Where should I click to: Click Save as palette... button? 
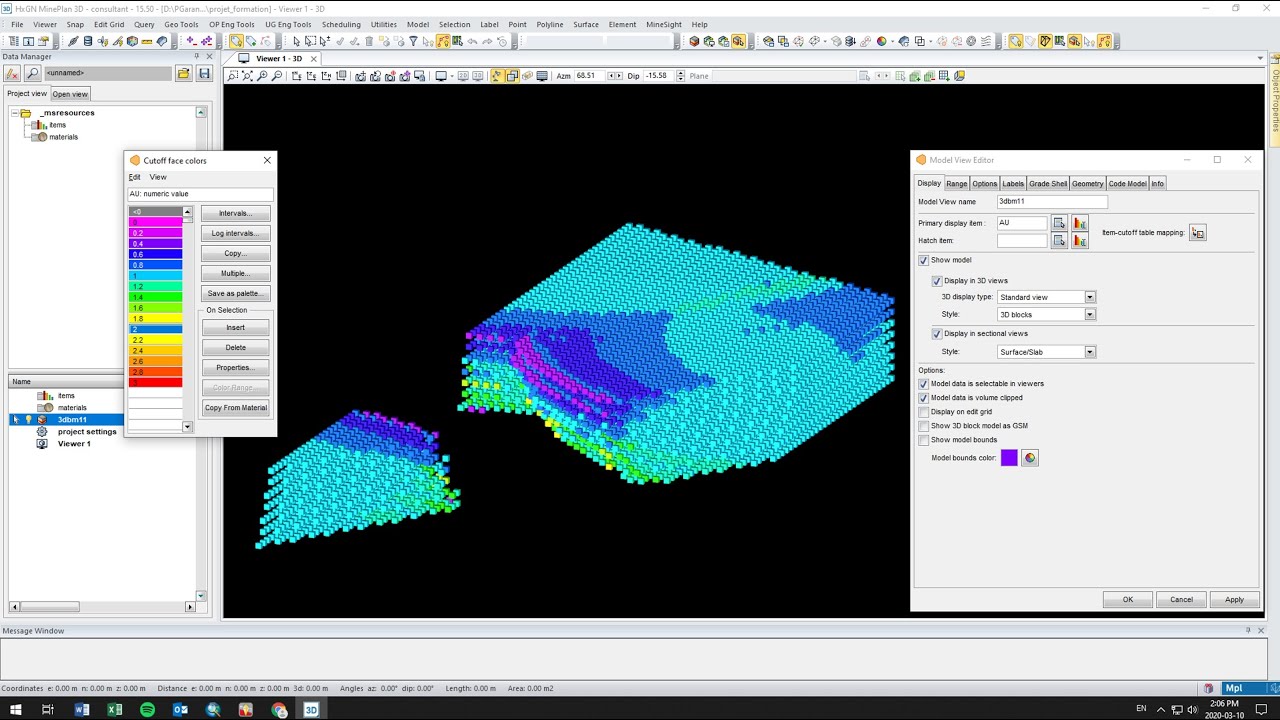coord(235,293)
